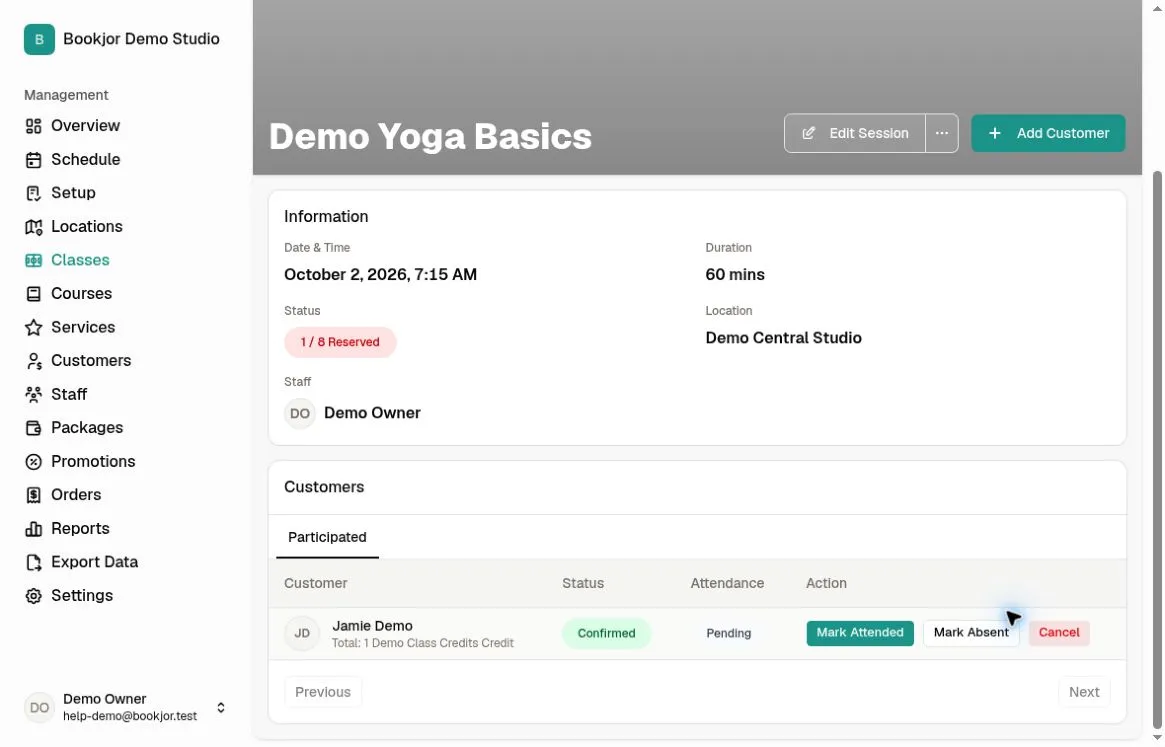
Task: Click the Packages wallet icon
Action: (33, 428)
